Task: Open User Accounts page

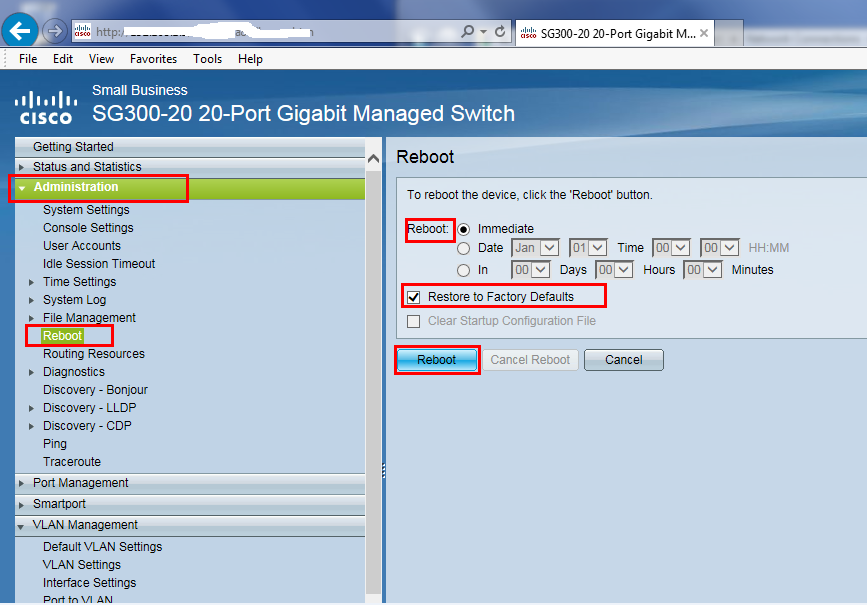Action: coord(82,245)
